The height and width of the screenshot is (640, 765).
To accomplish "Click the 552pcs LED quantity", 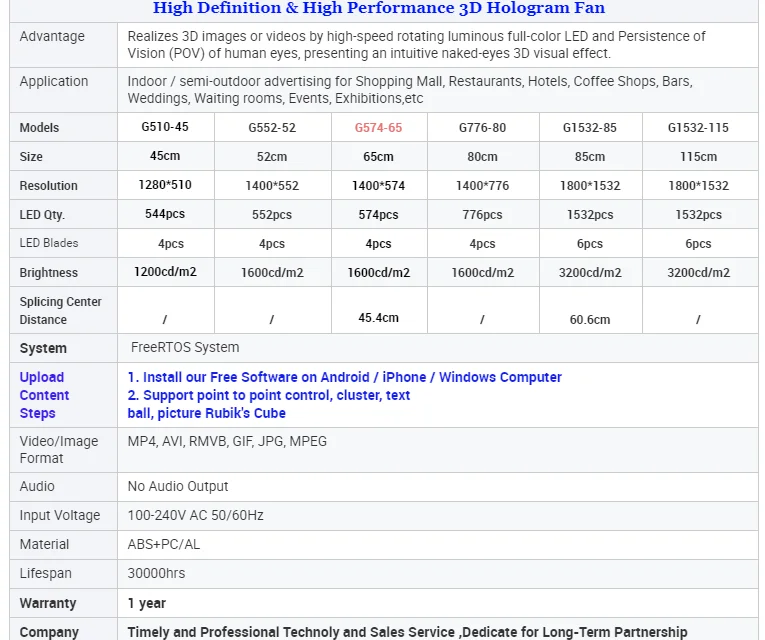I will click(272, 215).
